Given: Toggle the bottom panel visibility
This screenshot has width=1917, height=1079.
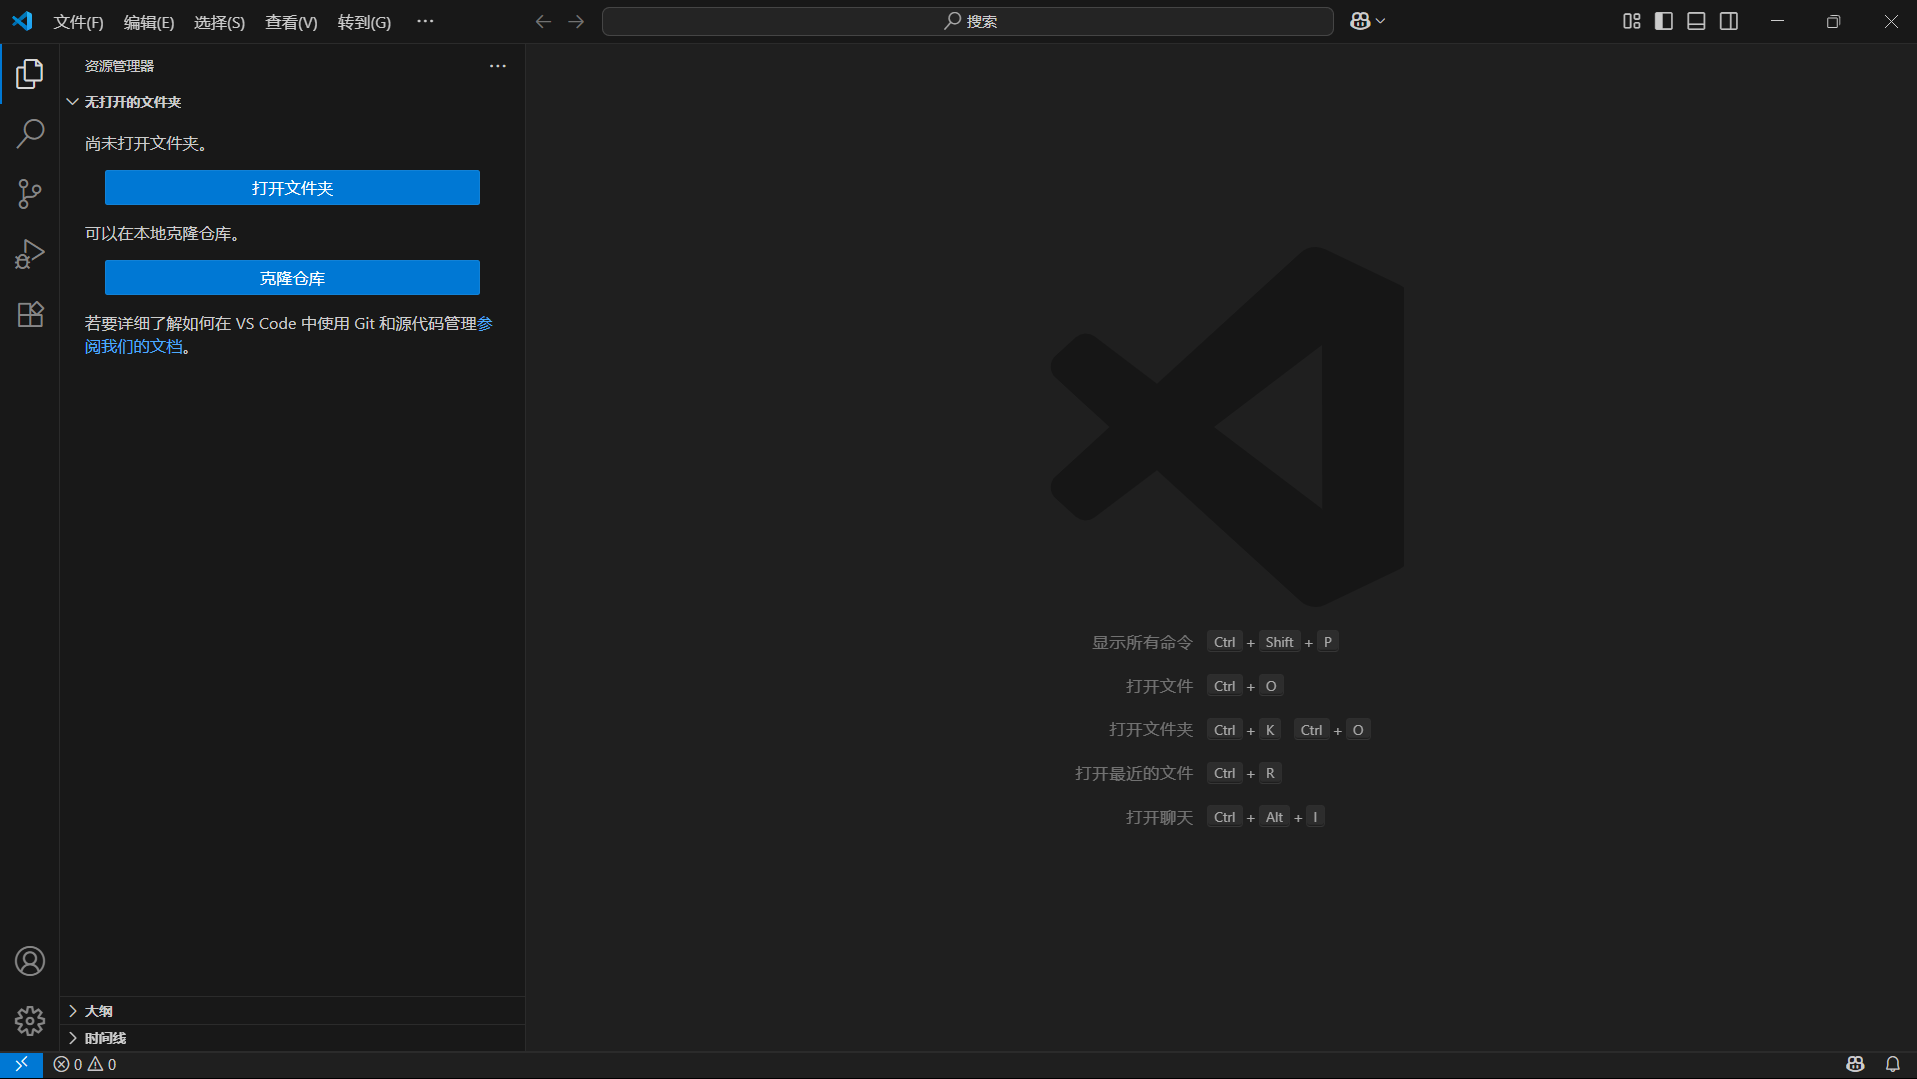Looking at the screenshot, I should click(1696, 21).
